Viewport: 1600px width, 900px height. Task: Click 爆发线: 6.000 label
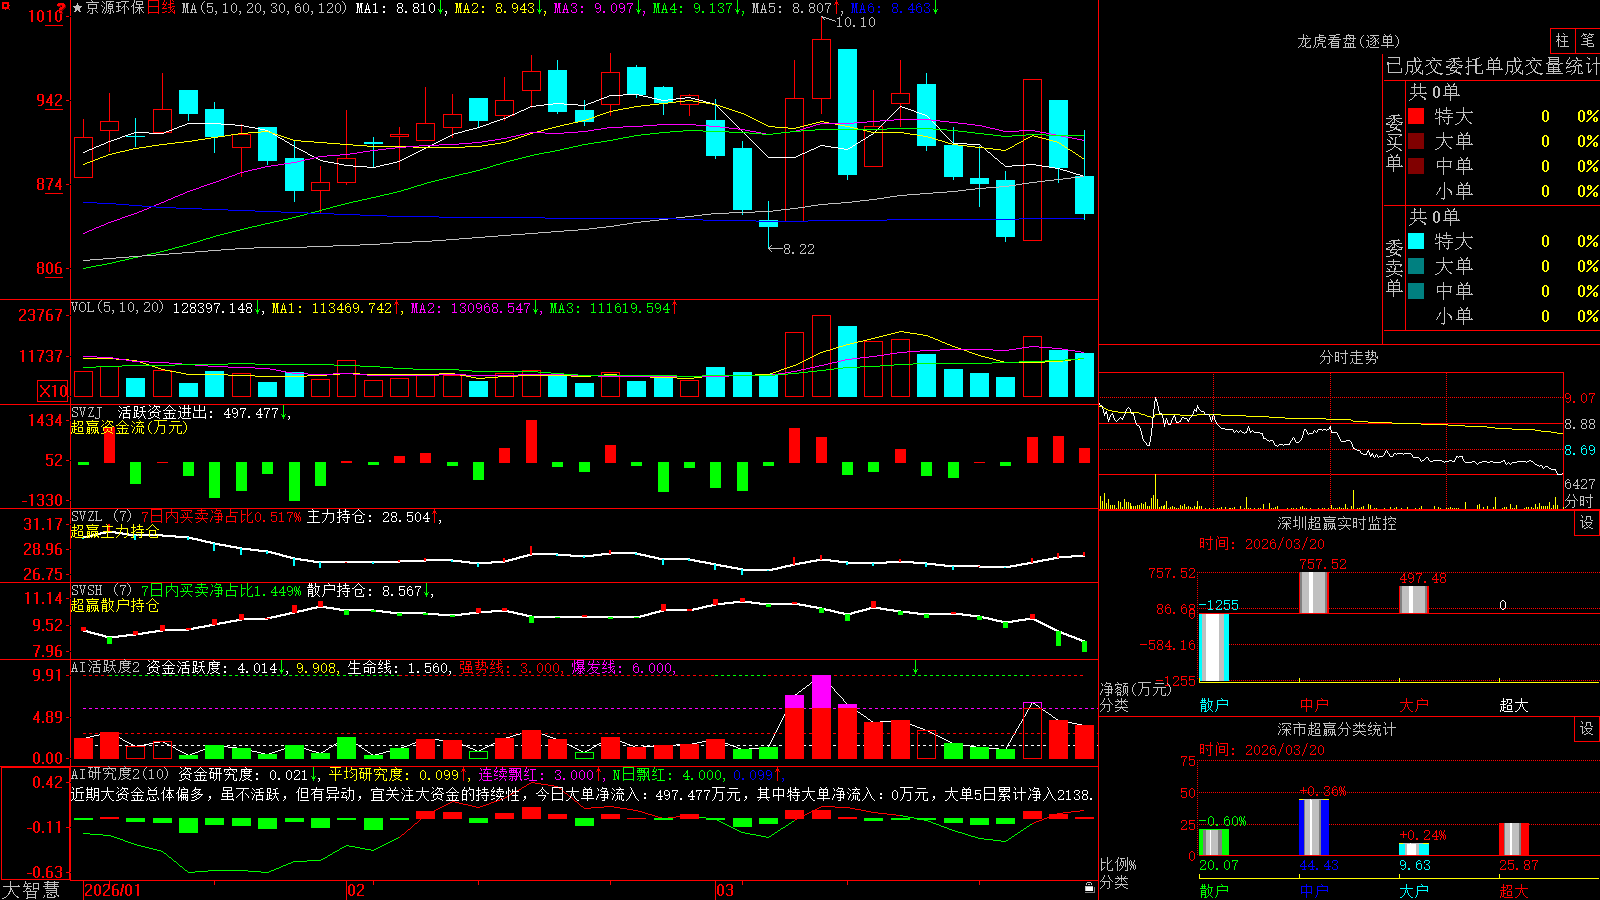[622, 667]
